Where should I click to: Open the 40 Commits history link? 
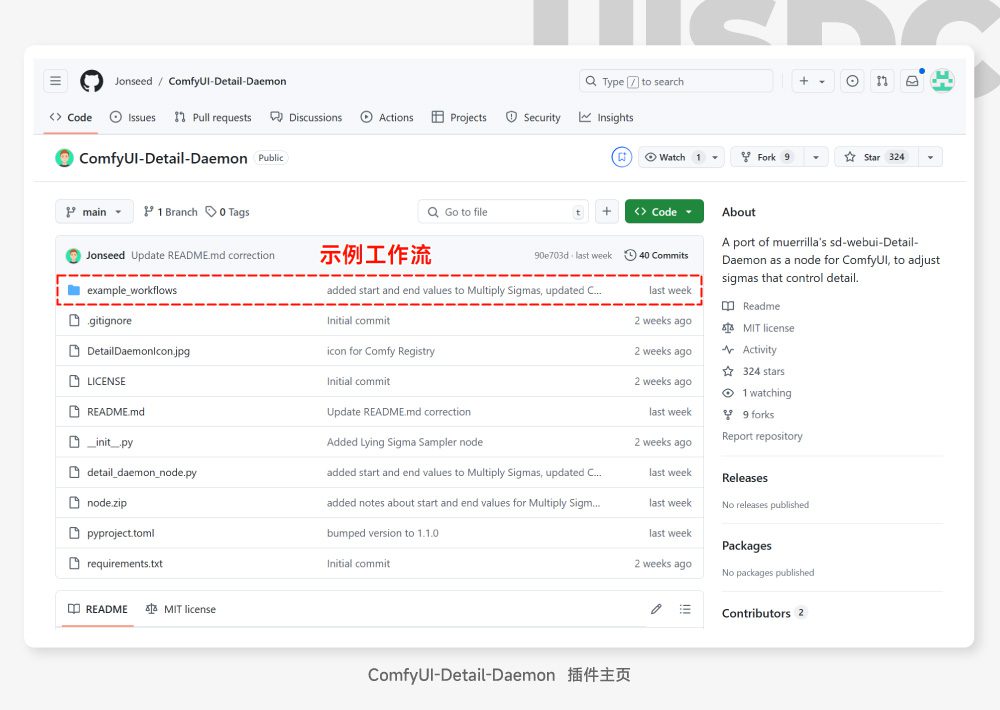[x=656, y=255]
